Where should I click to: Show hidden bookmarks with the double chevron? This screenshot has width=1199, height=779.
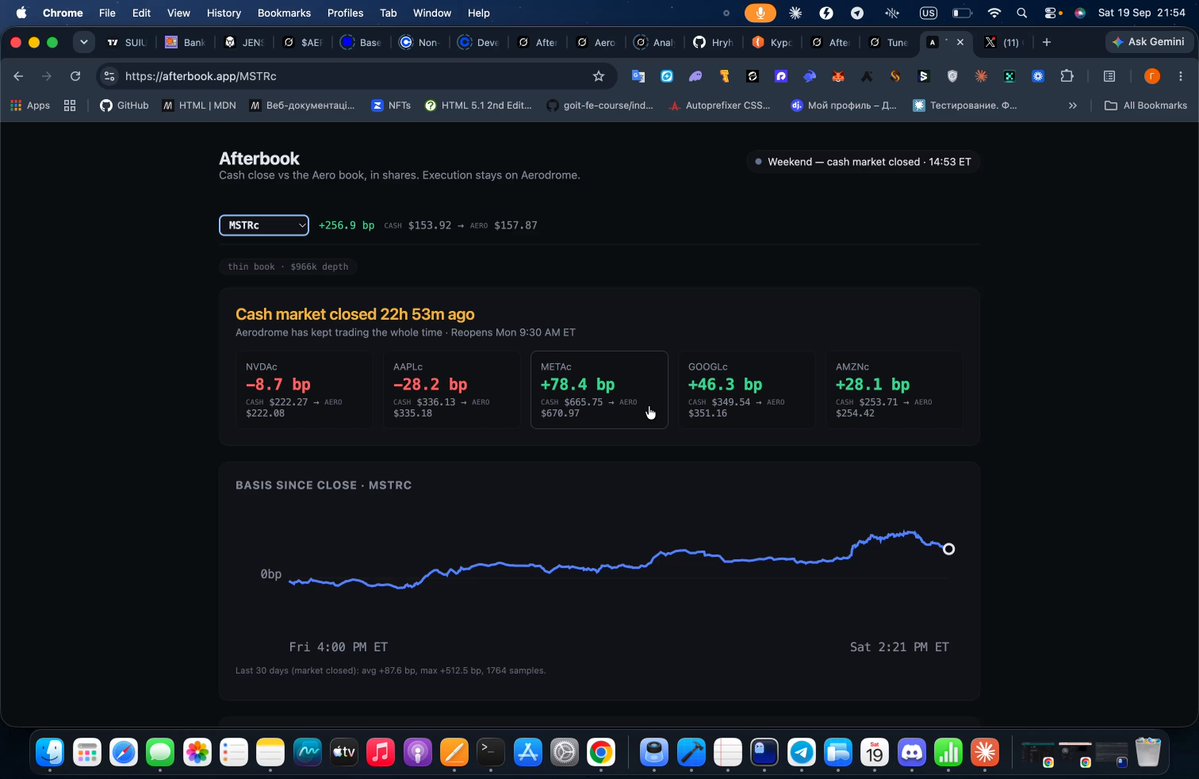click(x=1073, y=105)
